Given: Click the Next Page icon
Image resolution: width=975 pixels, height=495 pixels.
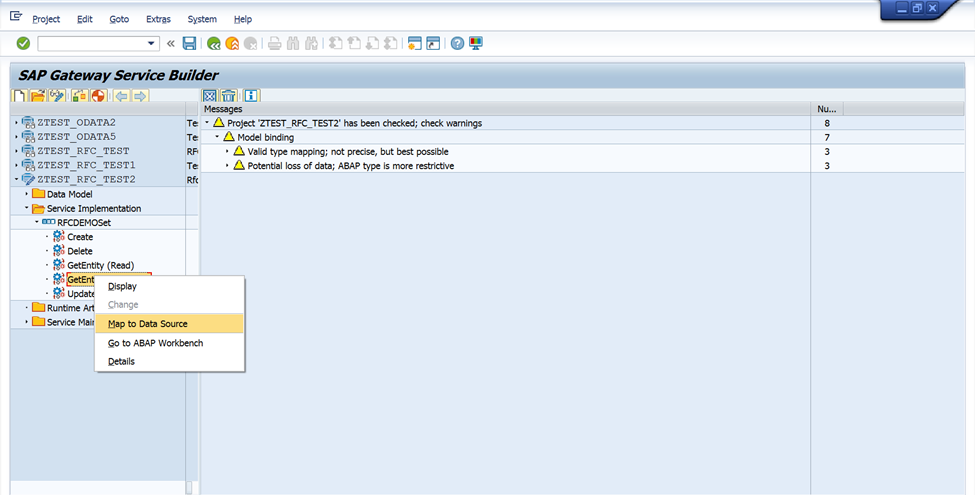Looking at the screenshot, I should click(x=372, y=43).
